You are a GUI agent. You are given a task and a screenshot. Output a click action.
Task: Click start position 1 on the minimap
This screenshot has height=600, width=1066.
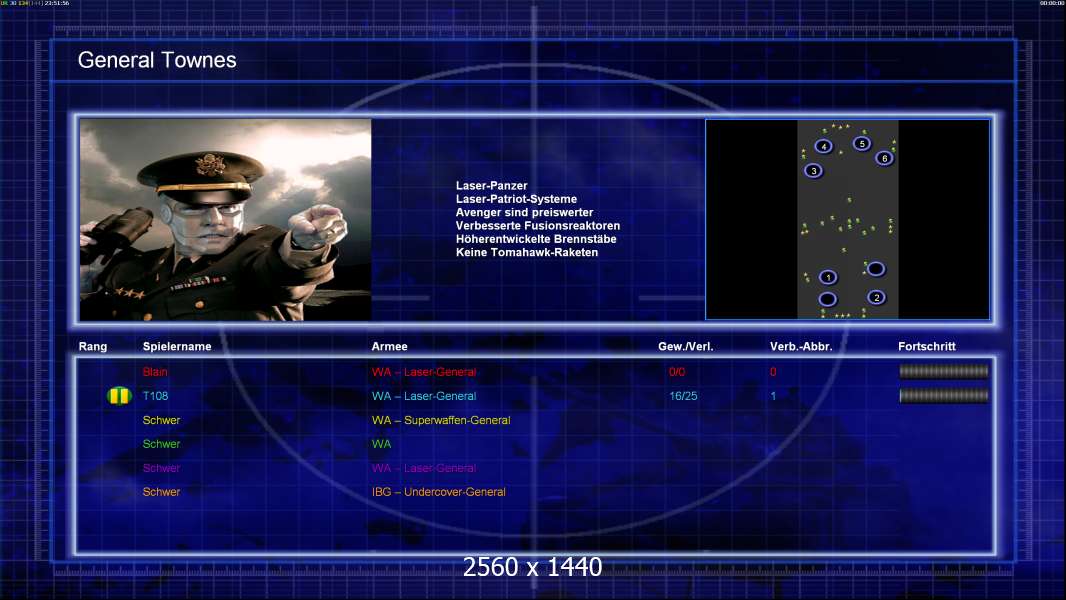[827, 277]
